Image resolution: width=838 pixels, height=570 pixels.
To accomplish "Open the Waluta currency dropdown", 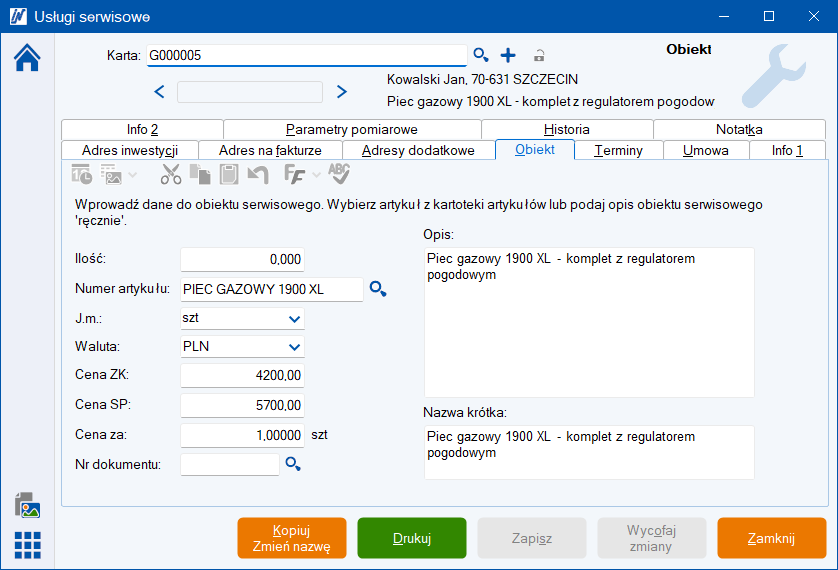I will (294, 347).
